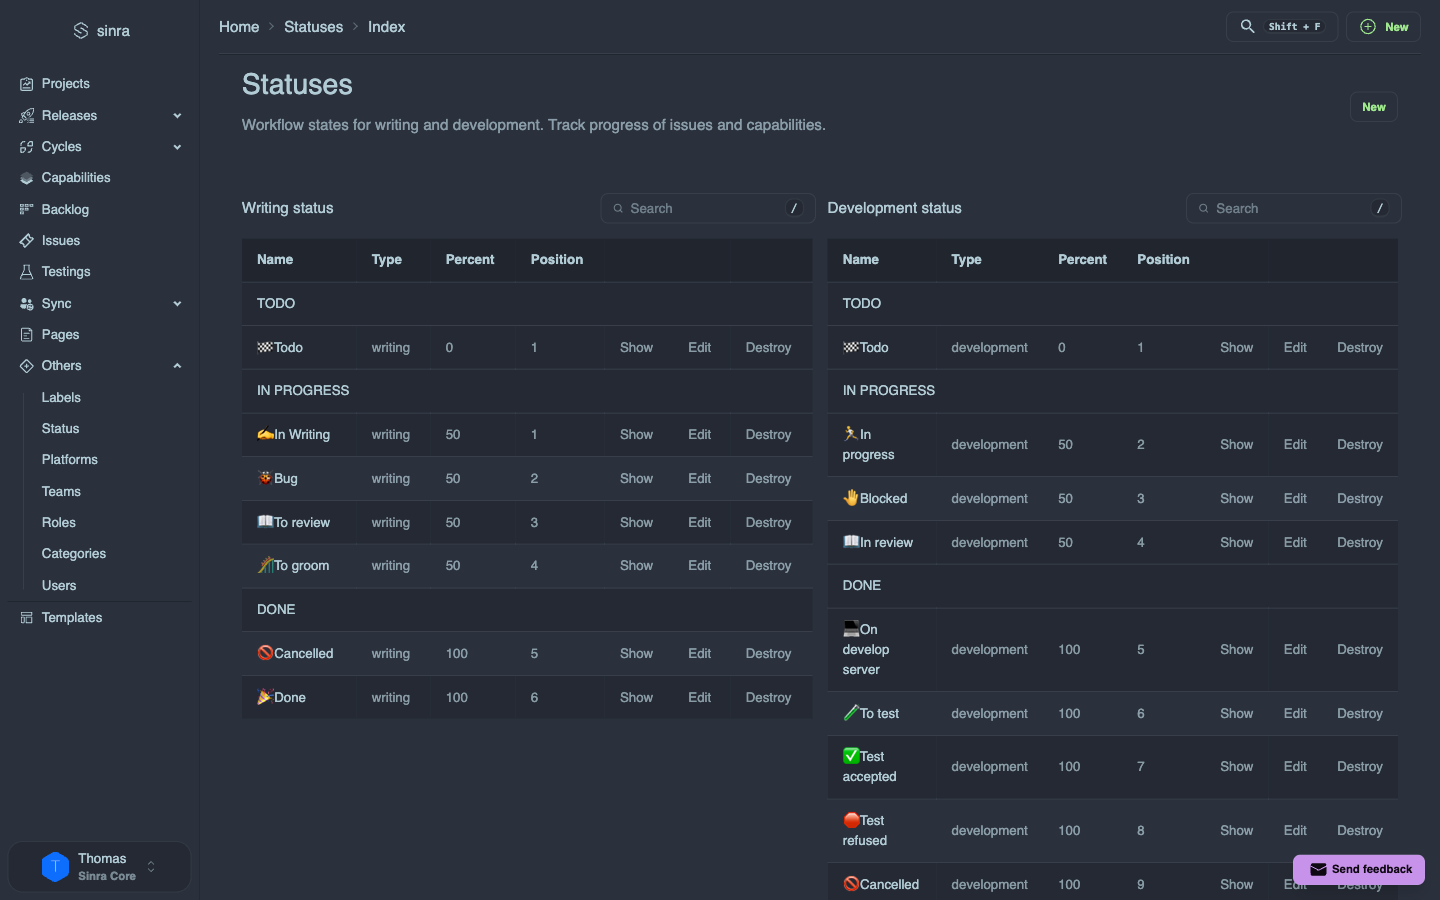Expand the Cycles submenu chevron
Screen dimensions: 1440x900
[177, 147]
